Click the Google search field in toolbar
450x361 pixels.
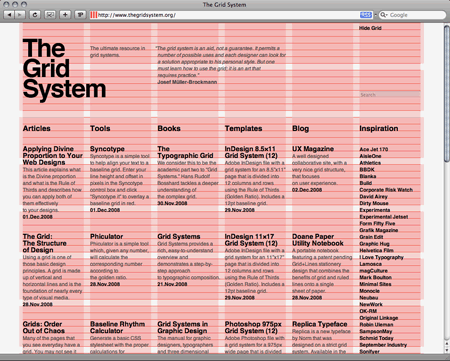(412, 15)
